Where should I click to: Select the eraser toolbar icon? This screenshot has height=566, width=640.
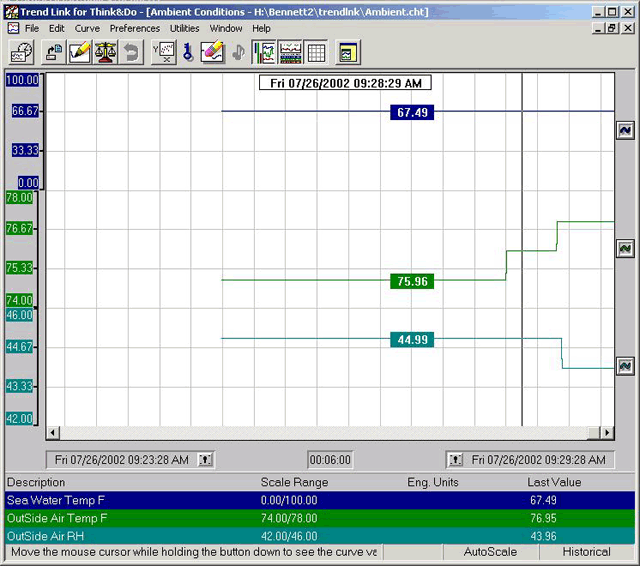pos(213,52)
